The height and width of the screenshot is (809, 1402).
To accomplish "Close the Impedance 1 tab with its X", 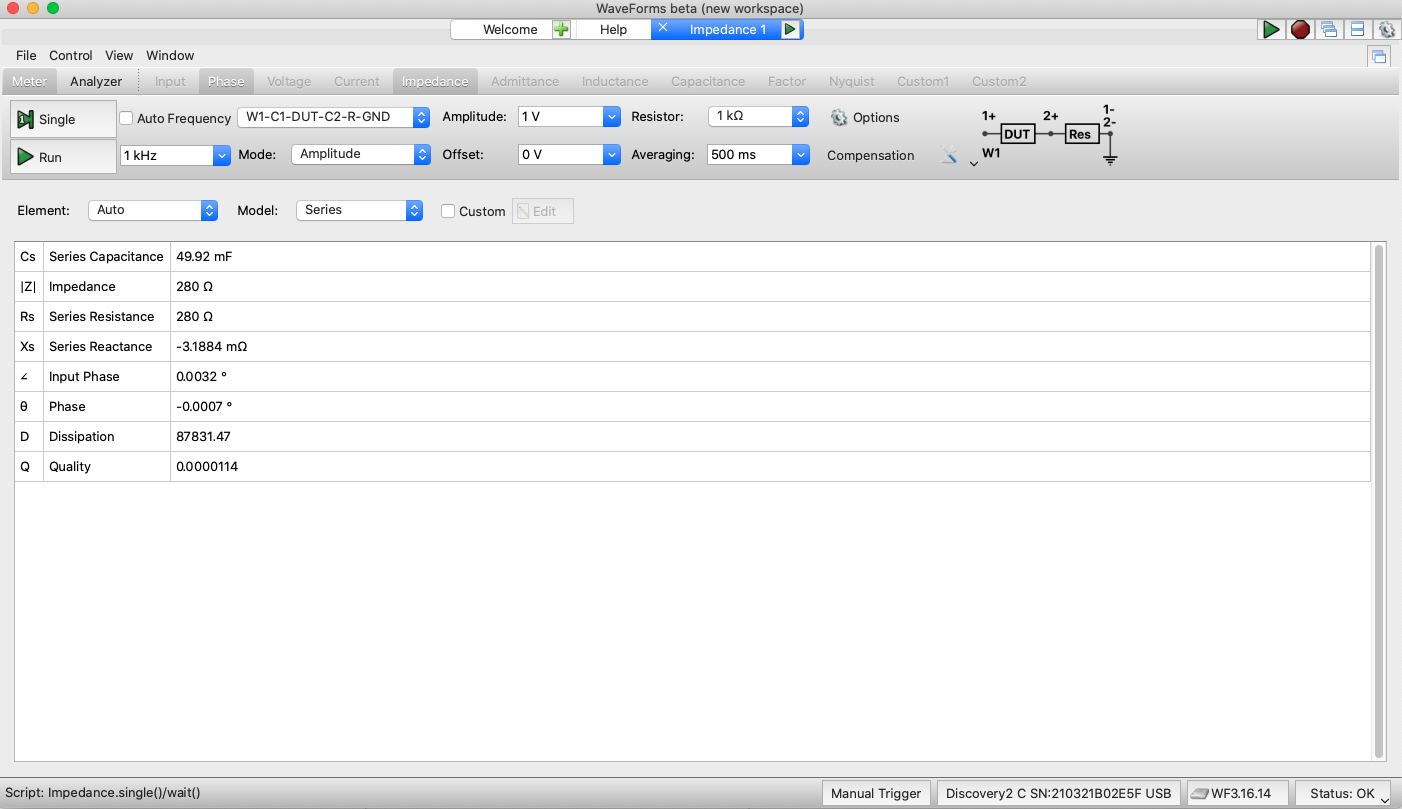I will tap(662, 28).
